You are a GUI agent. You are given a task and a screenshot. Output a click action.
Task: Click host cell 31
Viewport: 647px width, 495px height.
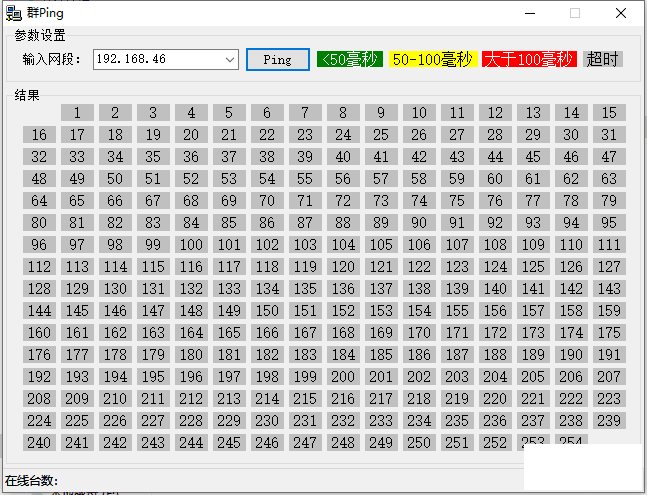(609, 134)
